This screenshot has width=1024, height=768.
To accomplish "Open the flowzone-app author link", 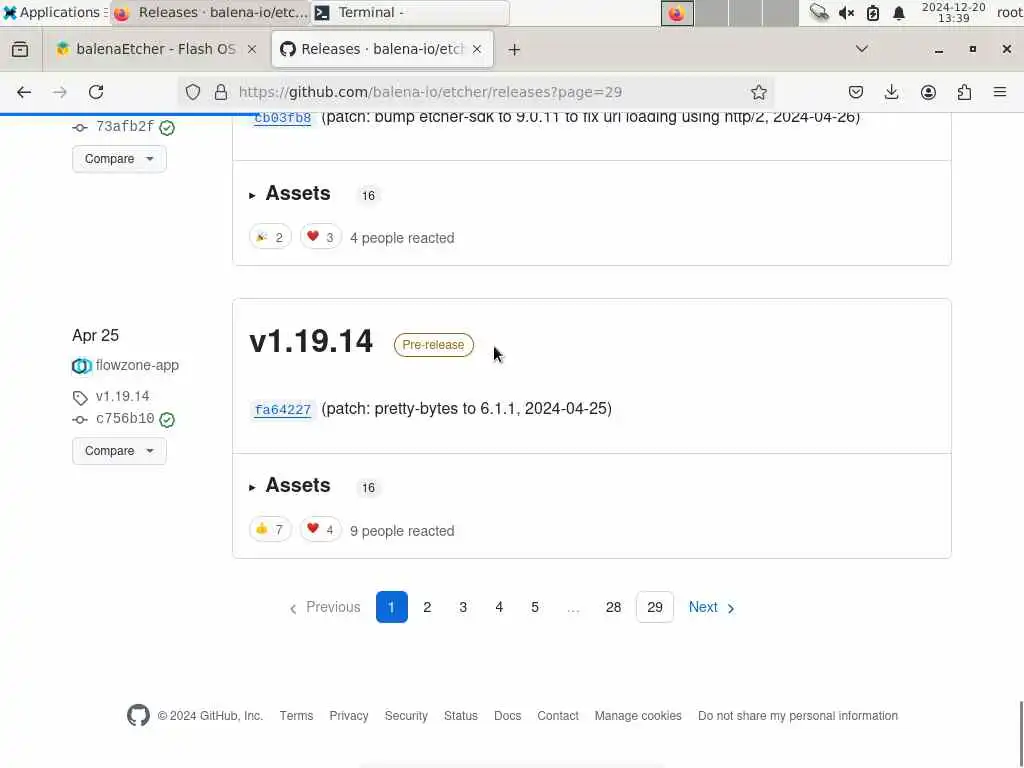I will click(x=137, y=365).
